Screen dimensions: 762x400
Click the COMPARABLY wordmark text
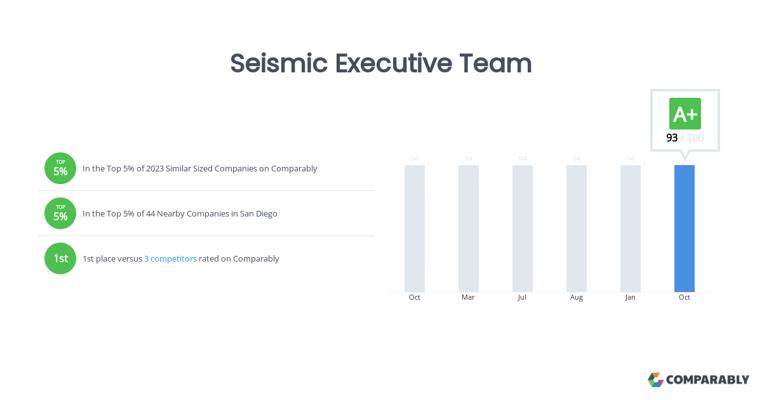click(708, 380)
